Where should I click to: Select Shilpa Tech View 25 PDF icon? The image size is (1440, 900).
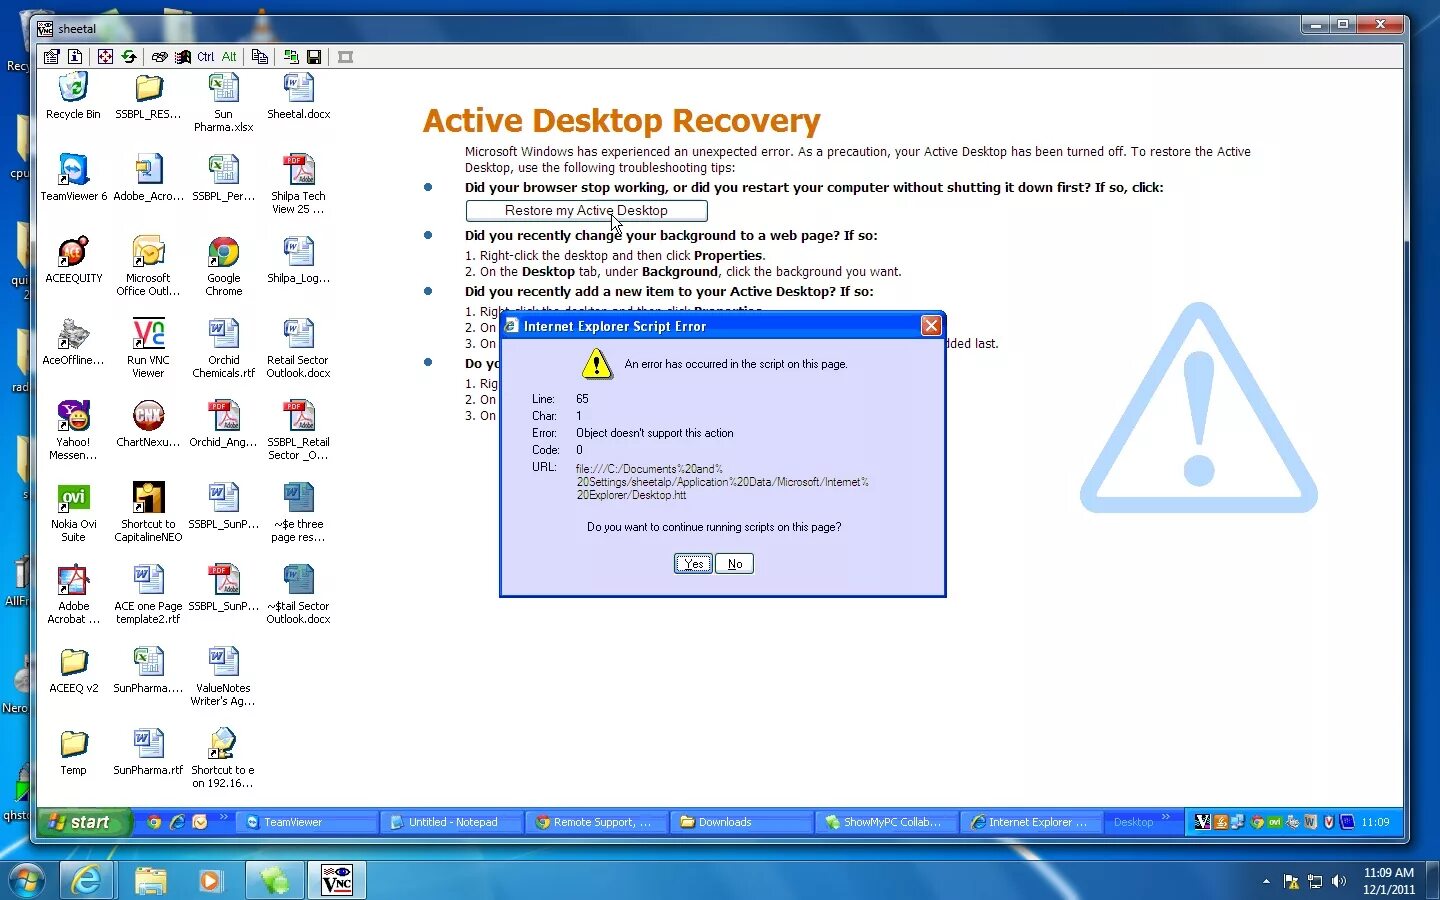(x=298, y=184)
